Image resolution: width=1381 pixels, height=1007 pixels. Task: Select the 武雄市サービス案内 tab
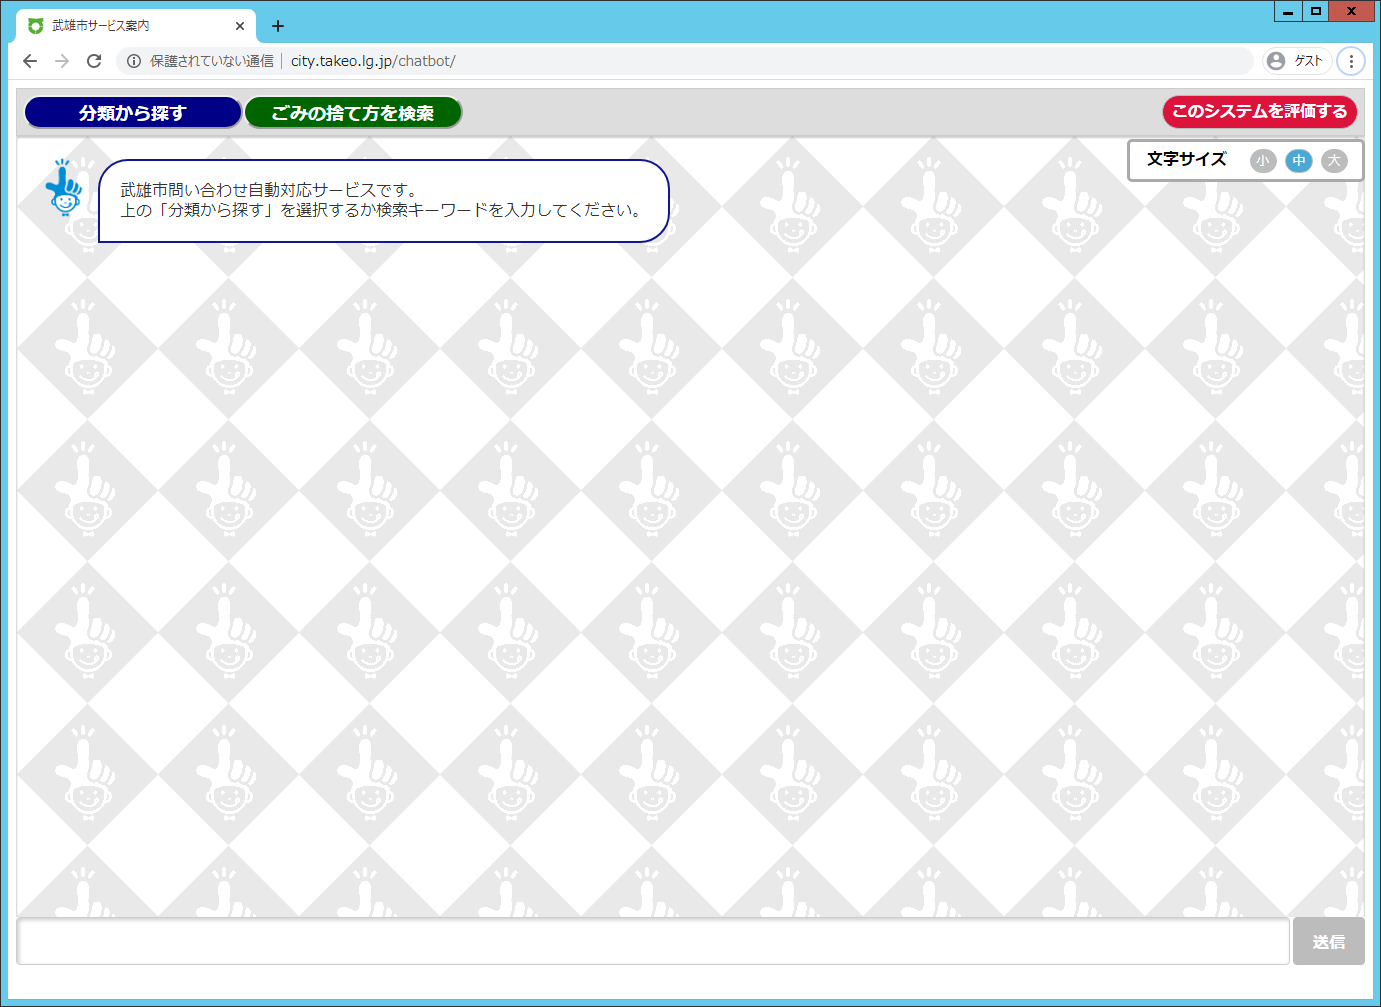click(136, 26)
